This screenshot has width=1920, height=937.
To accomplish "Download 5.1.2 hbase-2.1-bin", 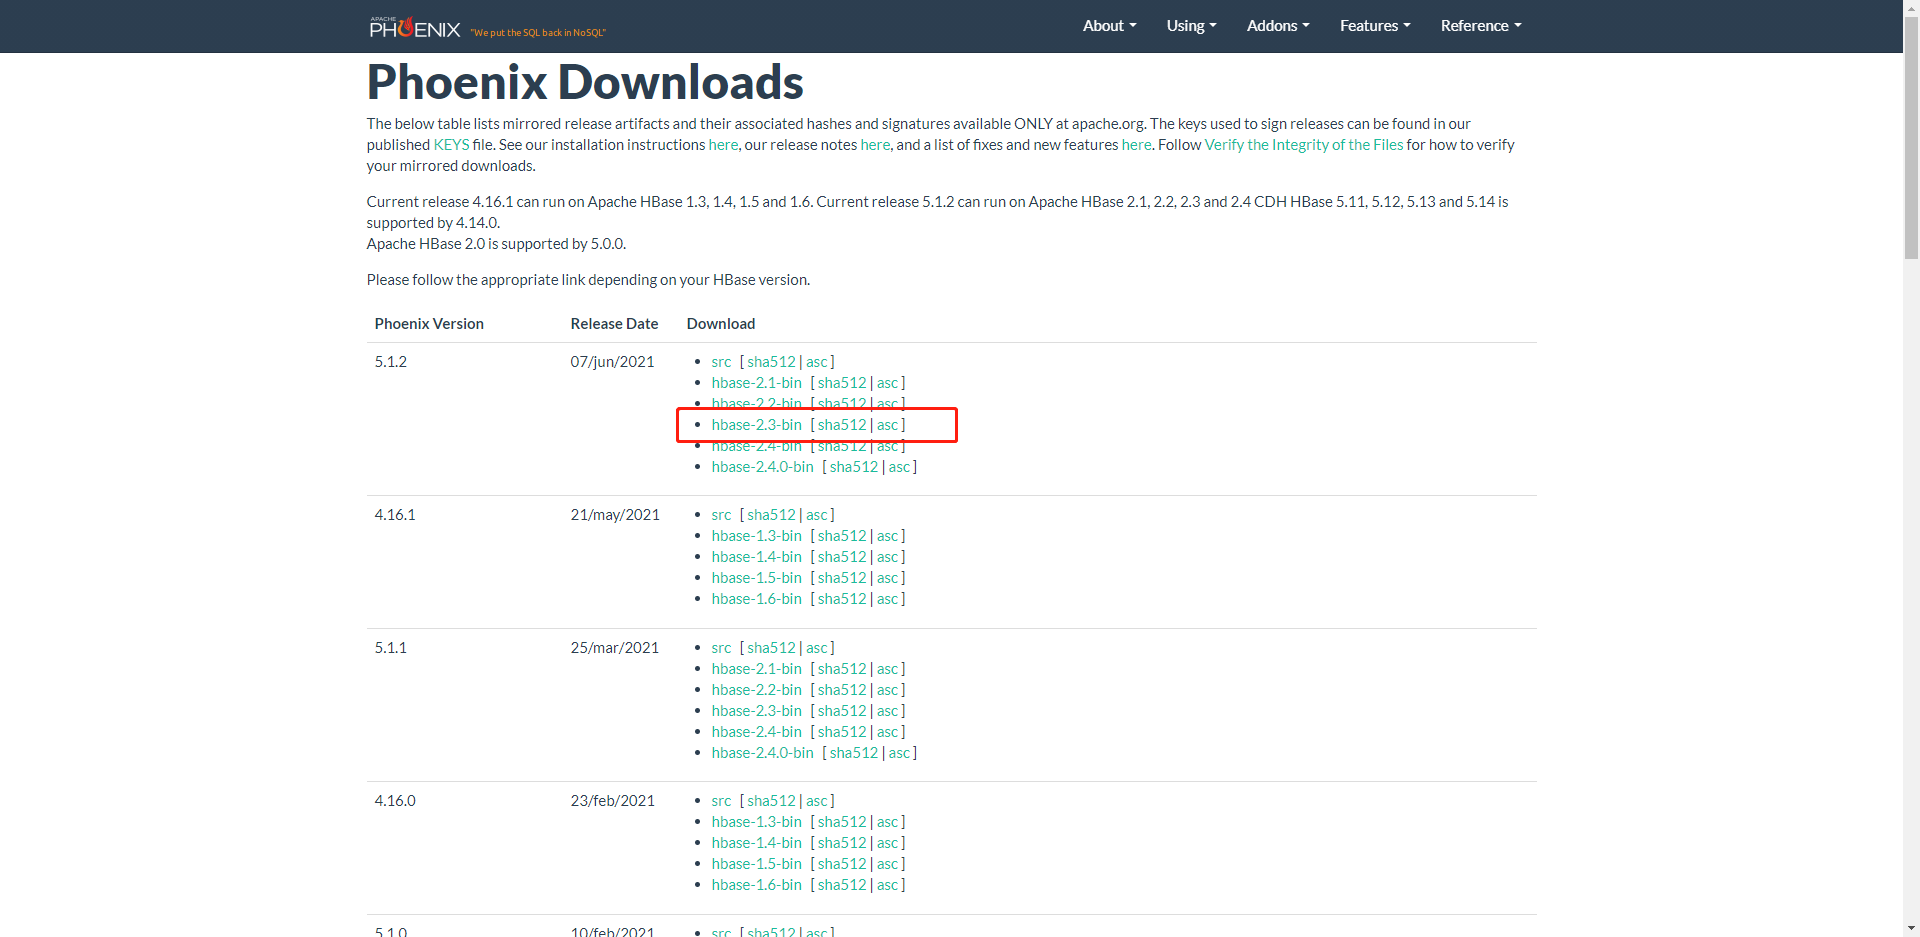I will coord(757,383).
